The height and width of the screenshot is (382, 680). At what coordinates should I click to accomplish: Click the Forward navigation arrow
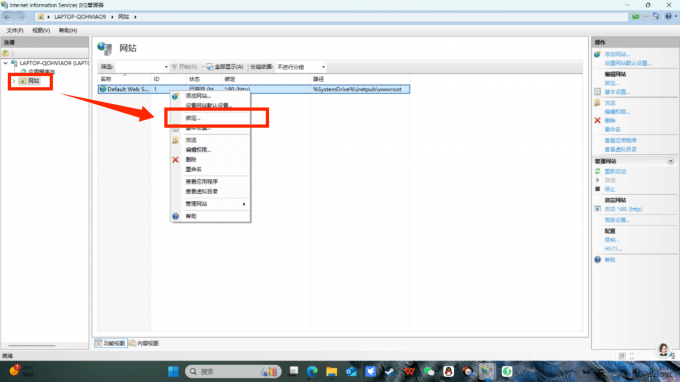(20, 17)
